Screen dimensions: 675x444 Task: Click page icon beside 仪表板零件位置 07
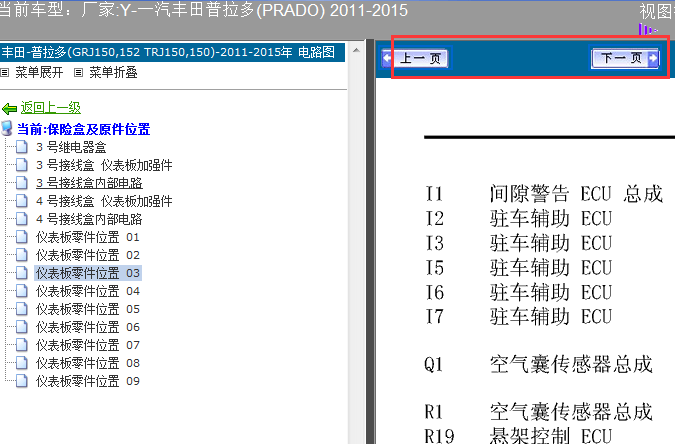pos(22,345)
